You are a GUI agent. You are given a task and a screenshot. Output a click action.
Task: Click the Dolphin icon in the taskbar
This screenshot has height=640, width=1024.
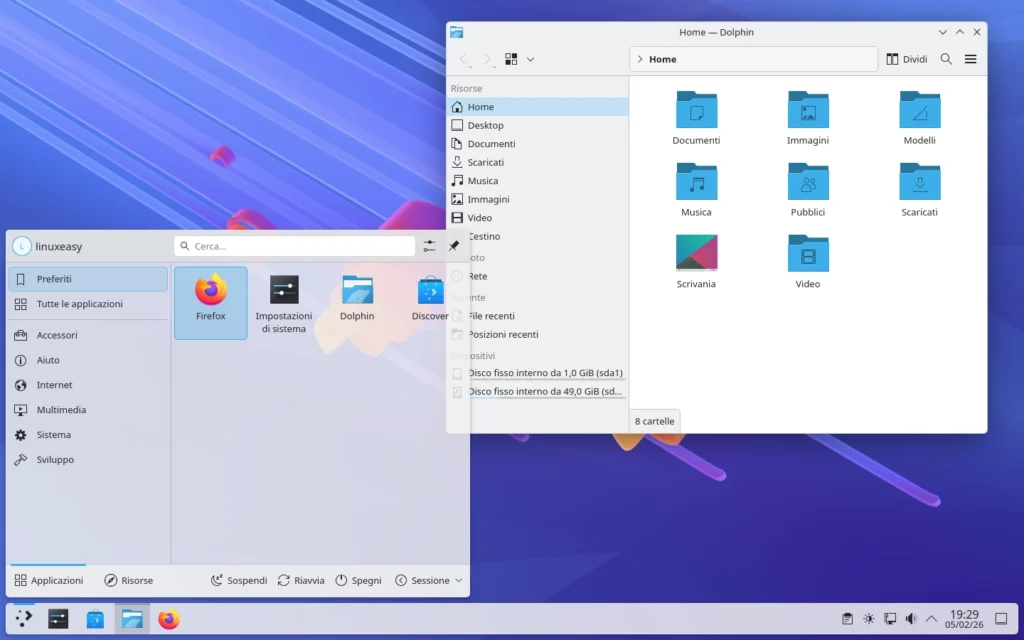pyautogui.click(x=132, y=619)
